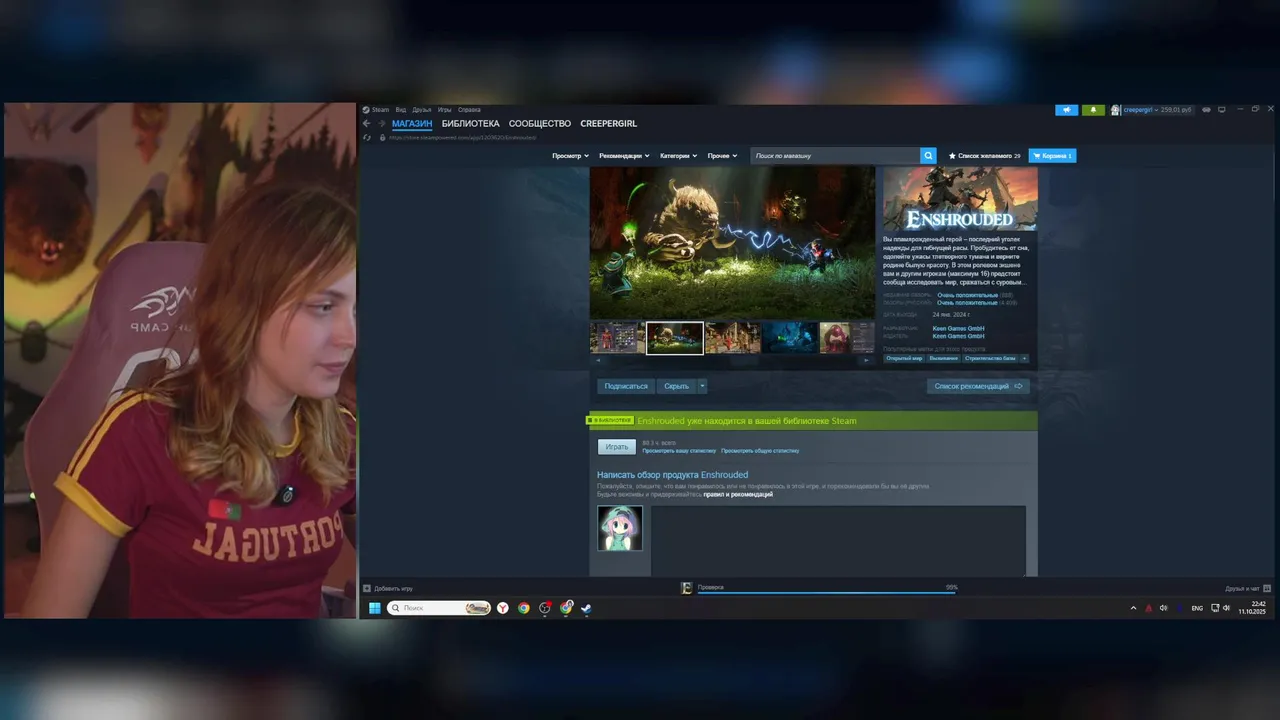Screen dimensions: 1280x720
Task: Switch to Big Picture mode icon
Action: click(1222, 110)
